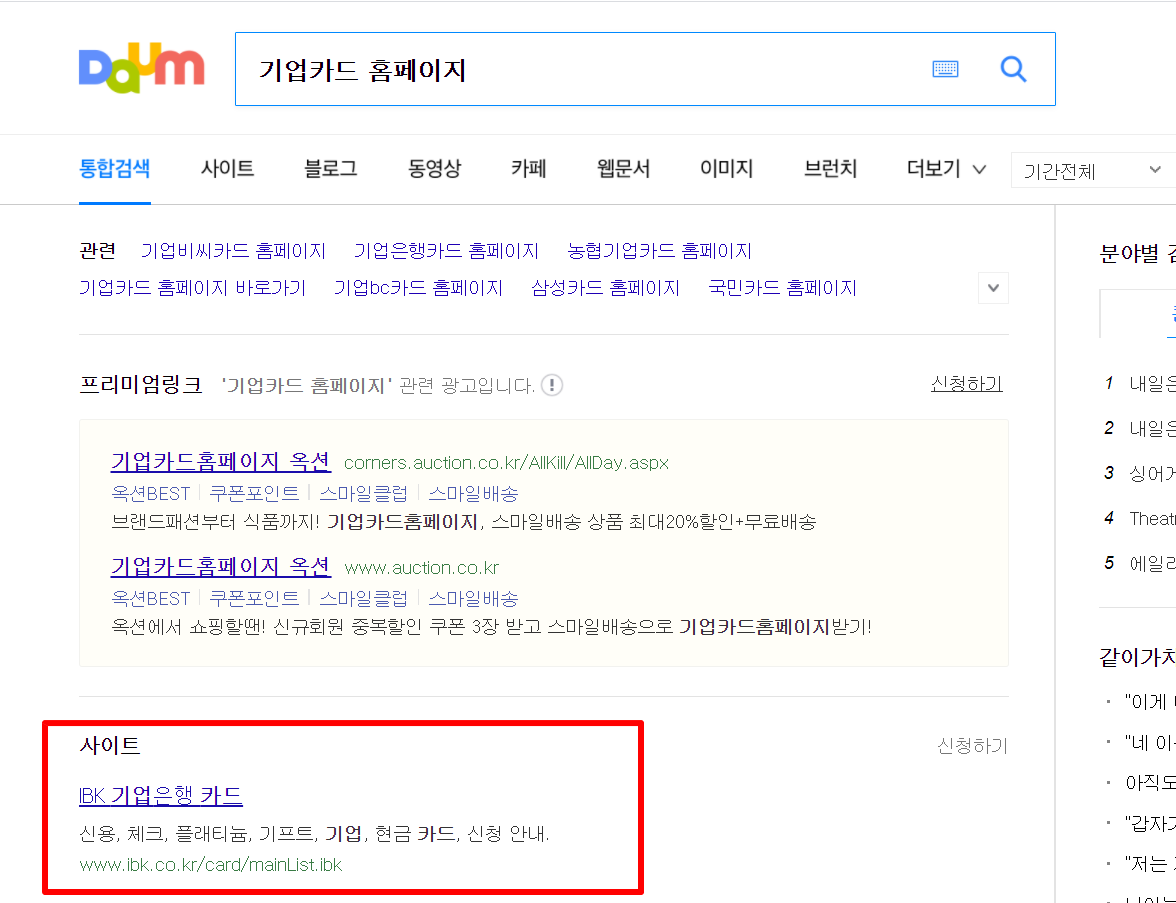Click 쿠폰포인트 under the first ad
This screenshot has width=1176, height=903.
coord(254,494)
